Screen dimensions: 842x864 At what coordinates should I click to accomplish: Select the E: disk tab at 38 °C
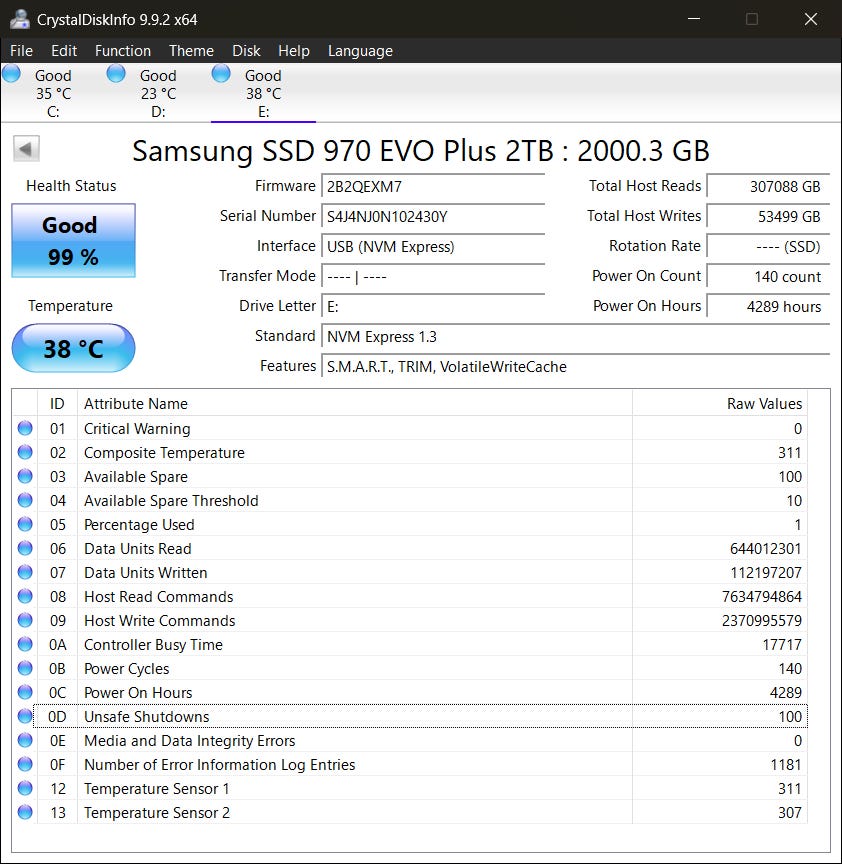(x=263, y=94)
